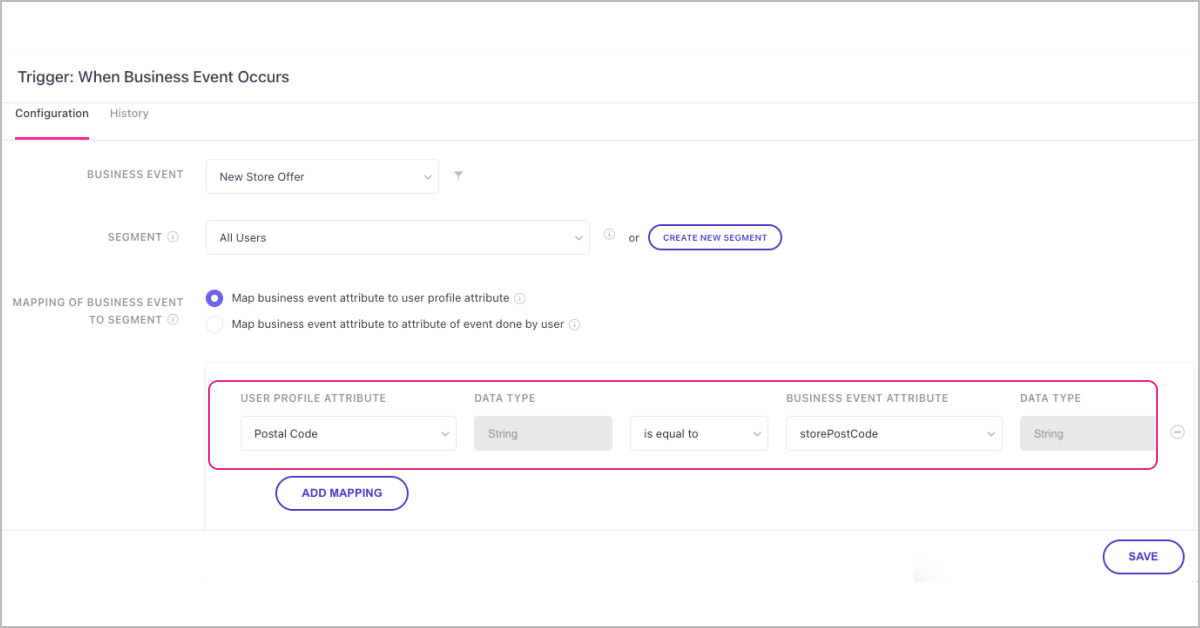Viewport: 1200px width, 628px height.
Task: Click info icon right of All Users dropdown
Action: pyautogui.click(x=609, y=235)
